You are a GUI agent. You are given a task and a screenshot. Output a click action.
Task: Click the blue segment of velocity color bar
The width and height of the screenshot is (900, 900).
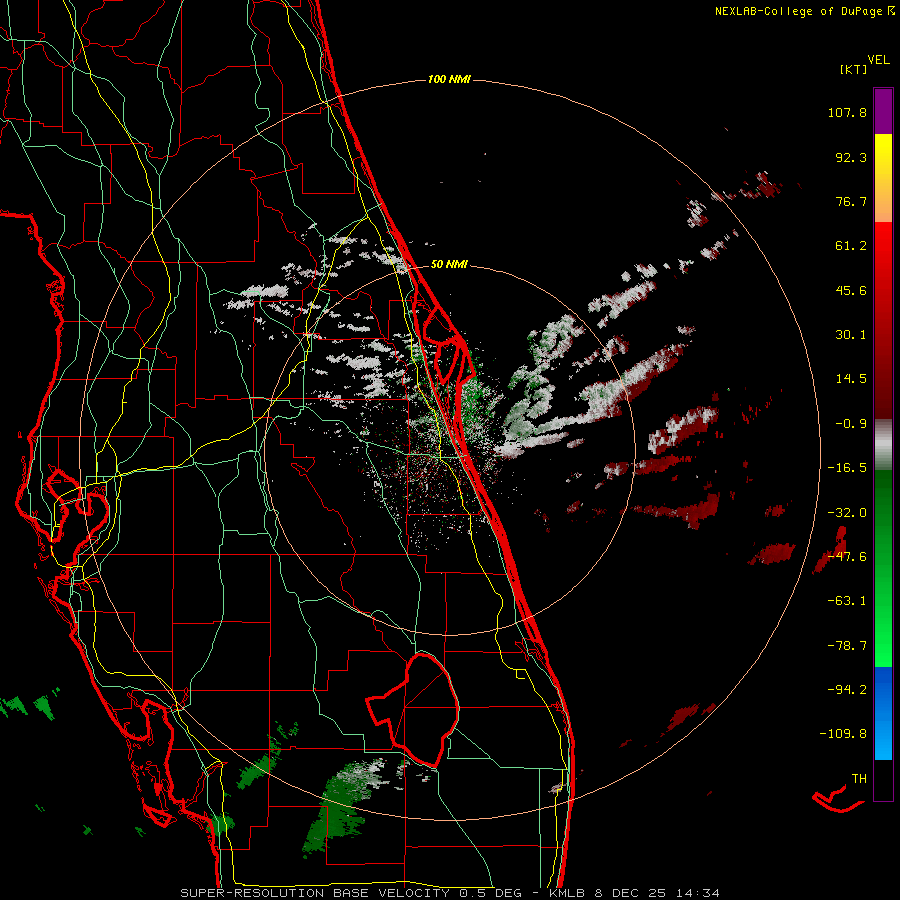(x=883, y=713)
